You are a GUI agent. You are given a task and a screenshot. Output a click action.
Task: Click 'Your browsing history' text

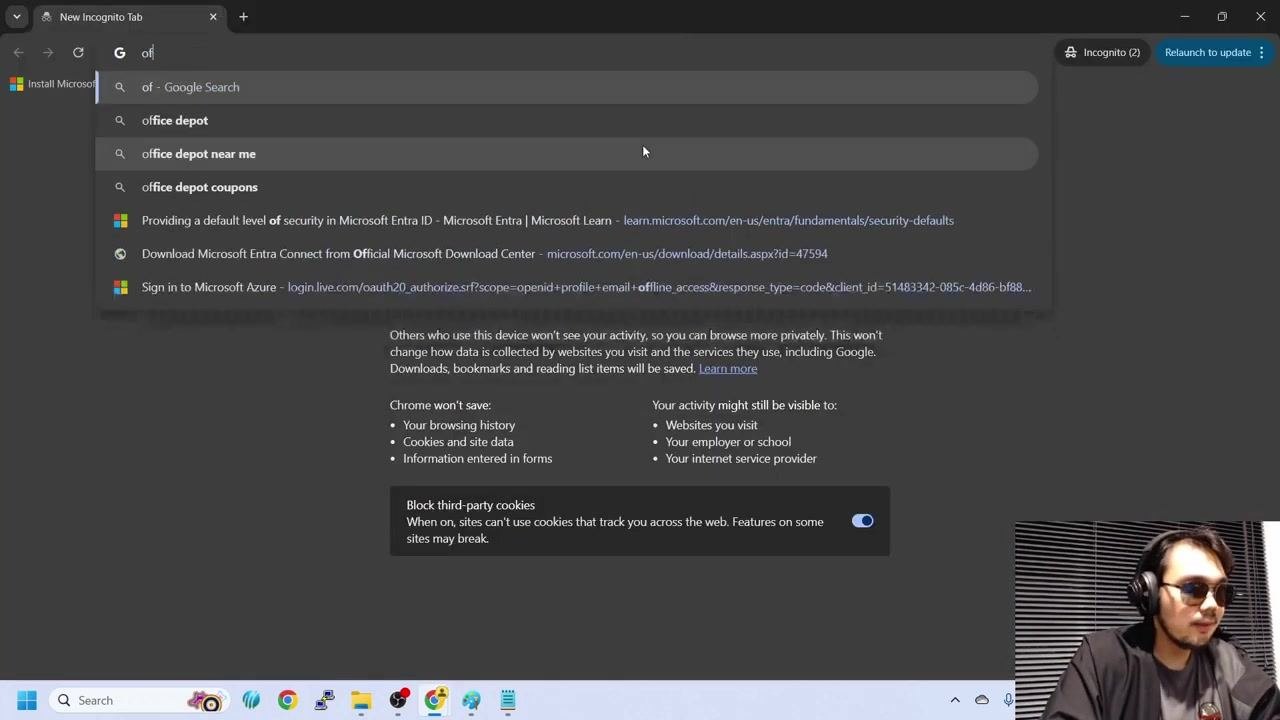pos(459,425)
